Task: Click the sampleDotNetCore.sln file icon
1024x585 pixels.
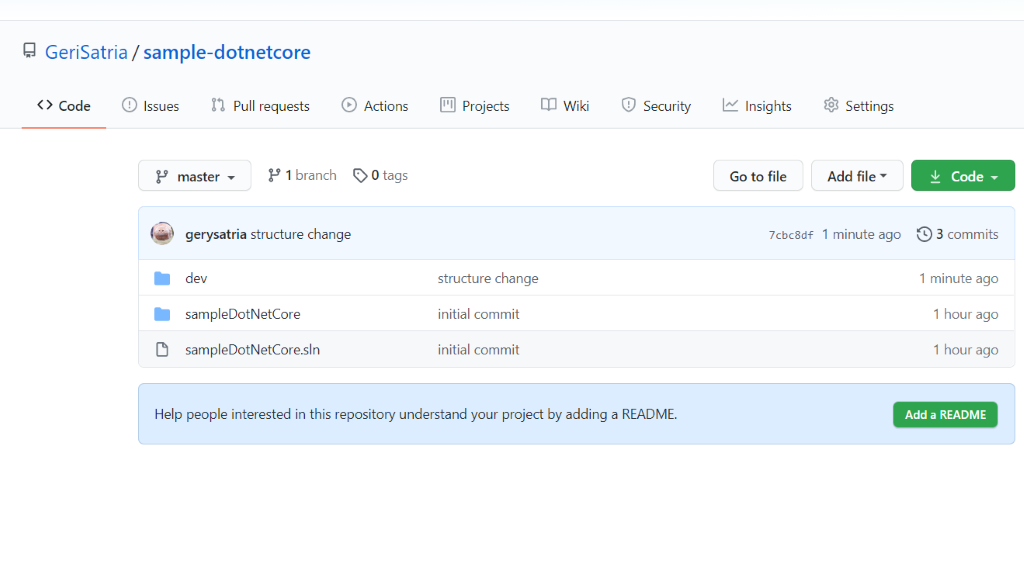Action: [162, 350]
